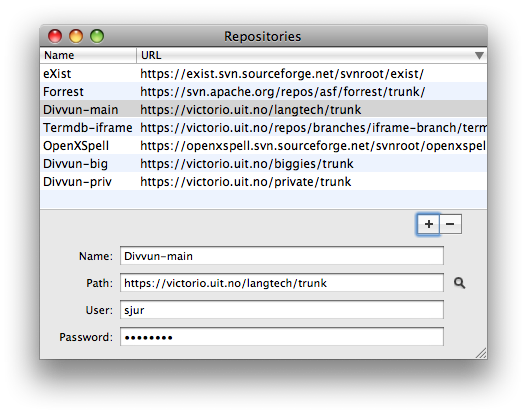Select the Divvun-main repository row
This screenshot has width=527, height=414.
(264, 110)
